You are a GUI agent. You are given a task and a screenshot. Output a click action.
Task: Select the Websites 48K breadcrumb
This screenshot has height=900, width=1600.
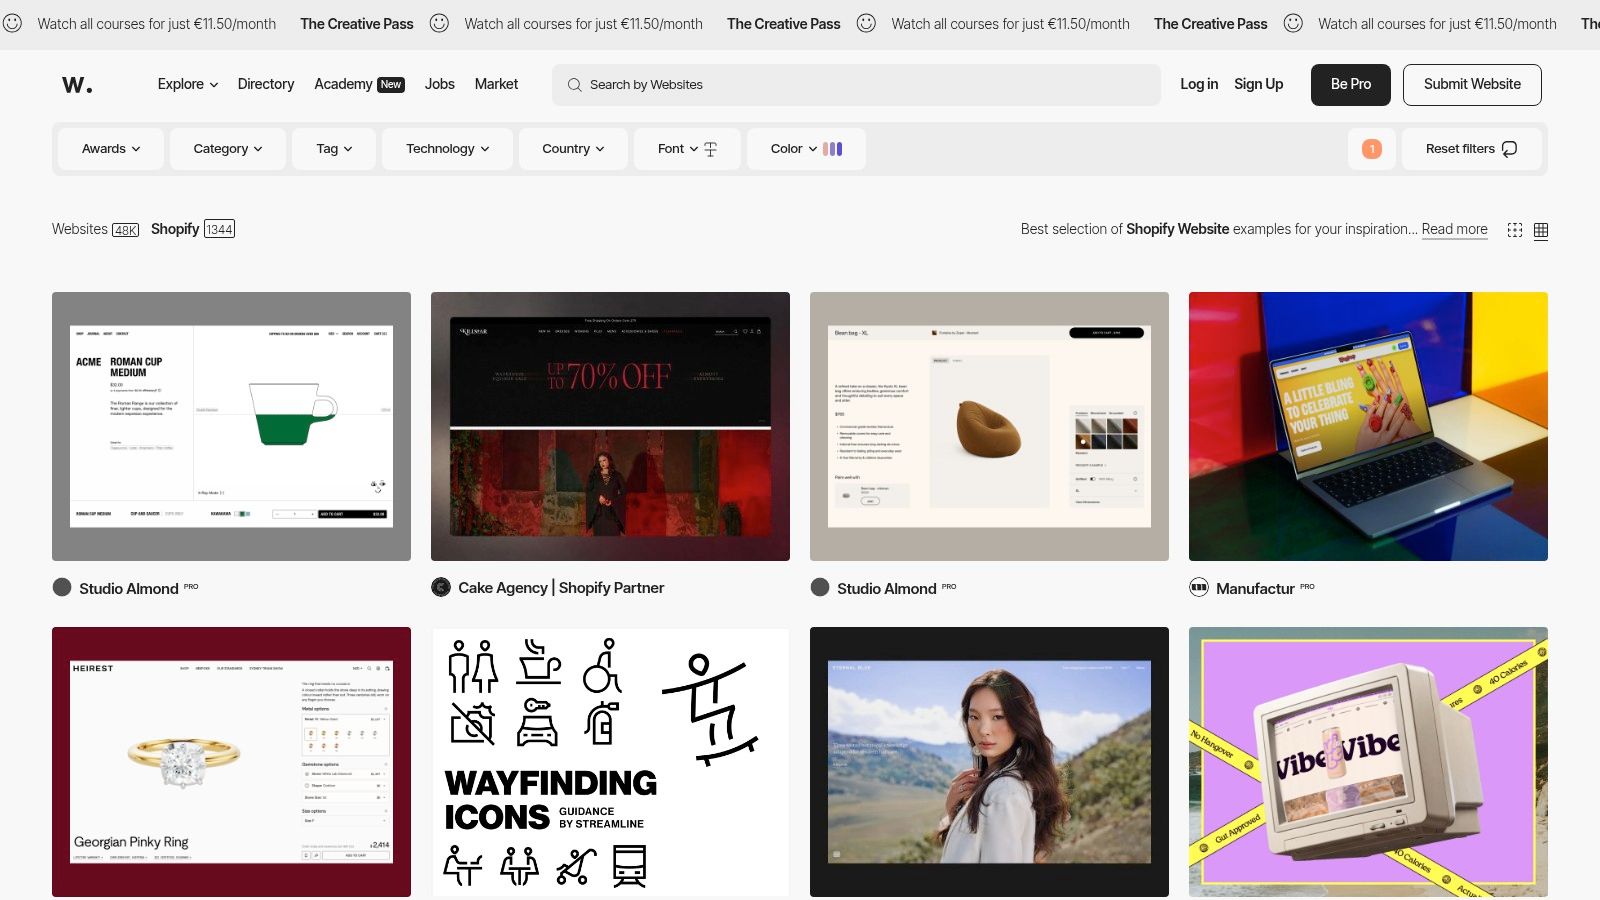pyautogui.click(x=95, y=229)
